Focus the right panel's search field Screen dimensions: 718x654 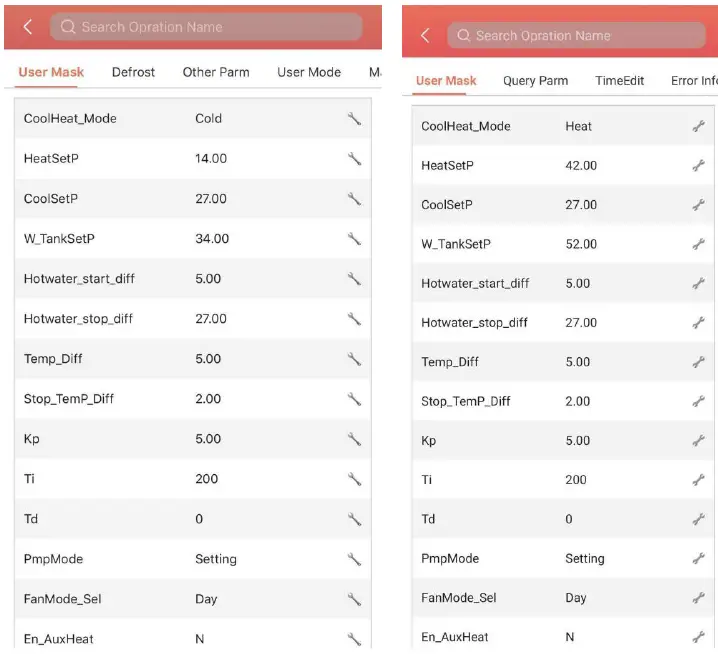(575, 35)
